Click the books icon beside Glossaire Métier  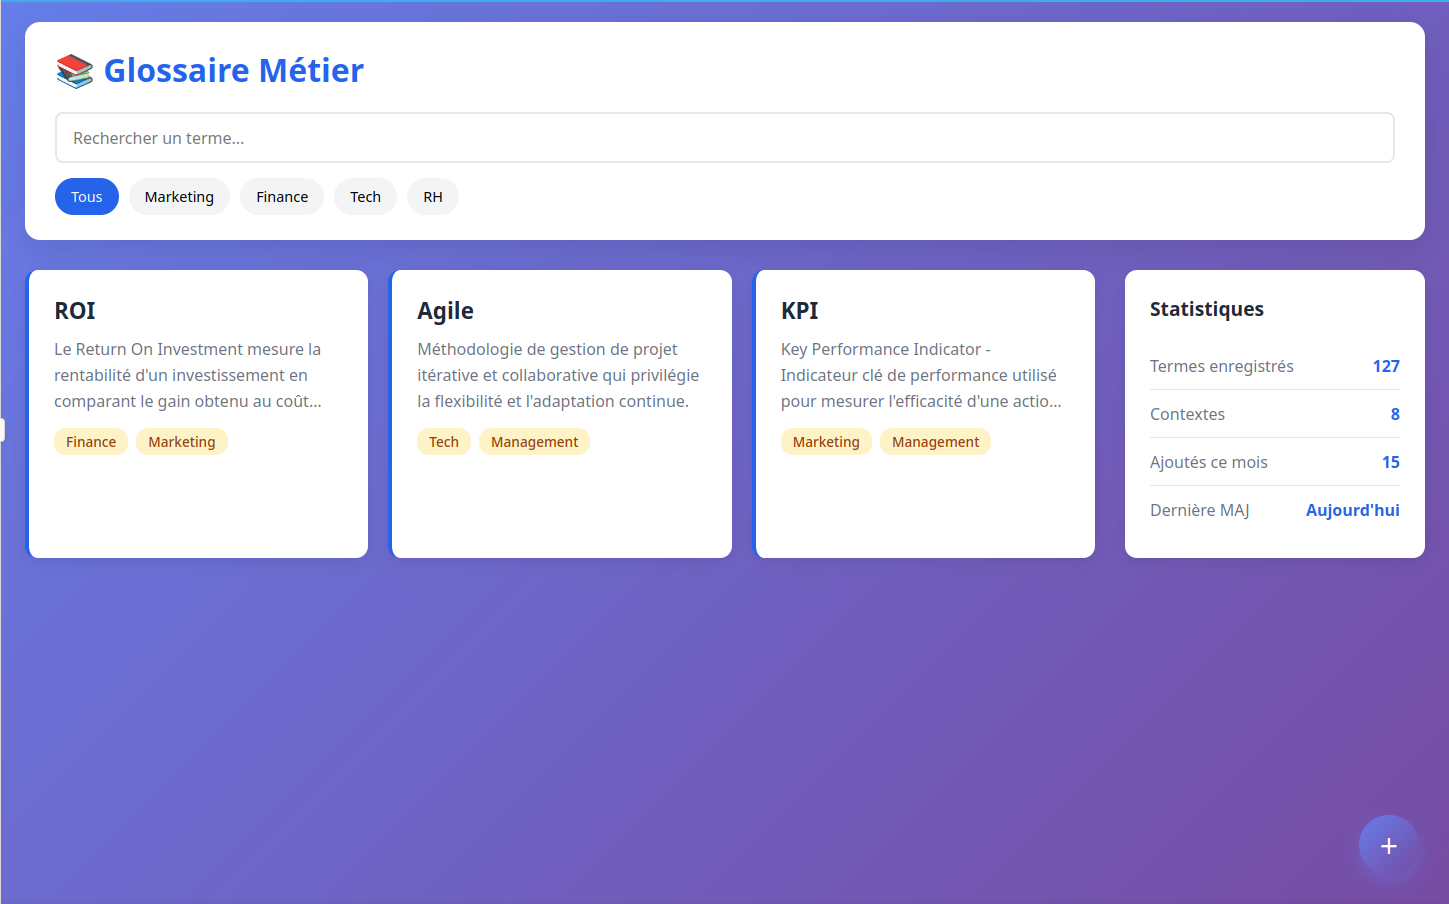tap(75, 71)
